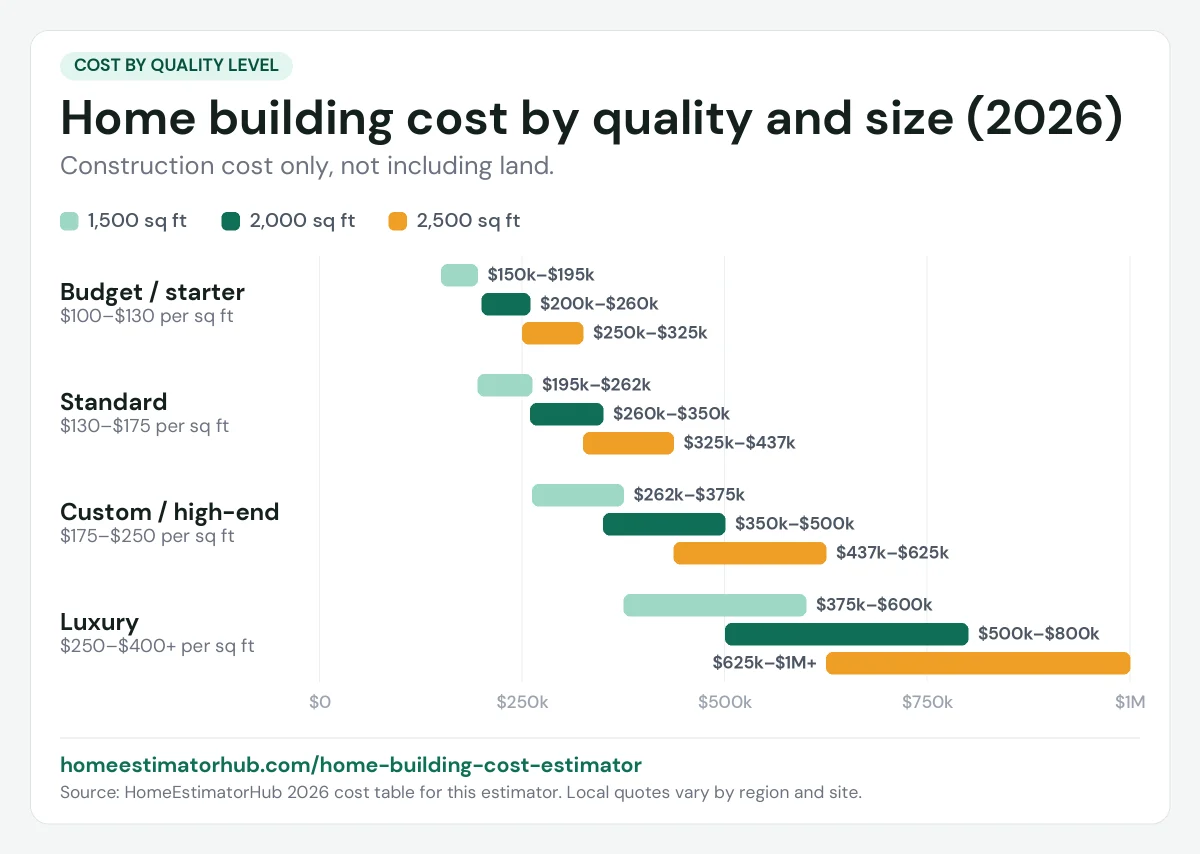Click the Luxury bar labeled $625k–$1M+

point(978,663)
